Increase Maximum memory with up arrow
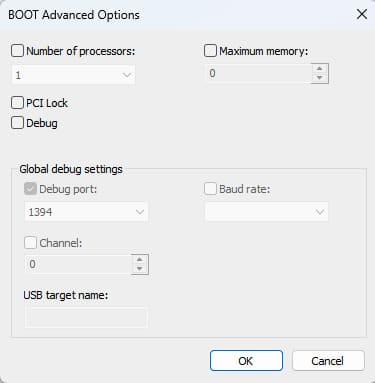 [319, 69]
